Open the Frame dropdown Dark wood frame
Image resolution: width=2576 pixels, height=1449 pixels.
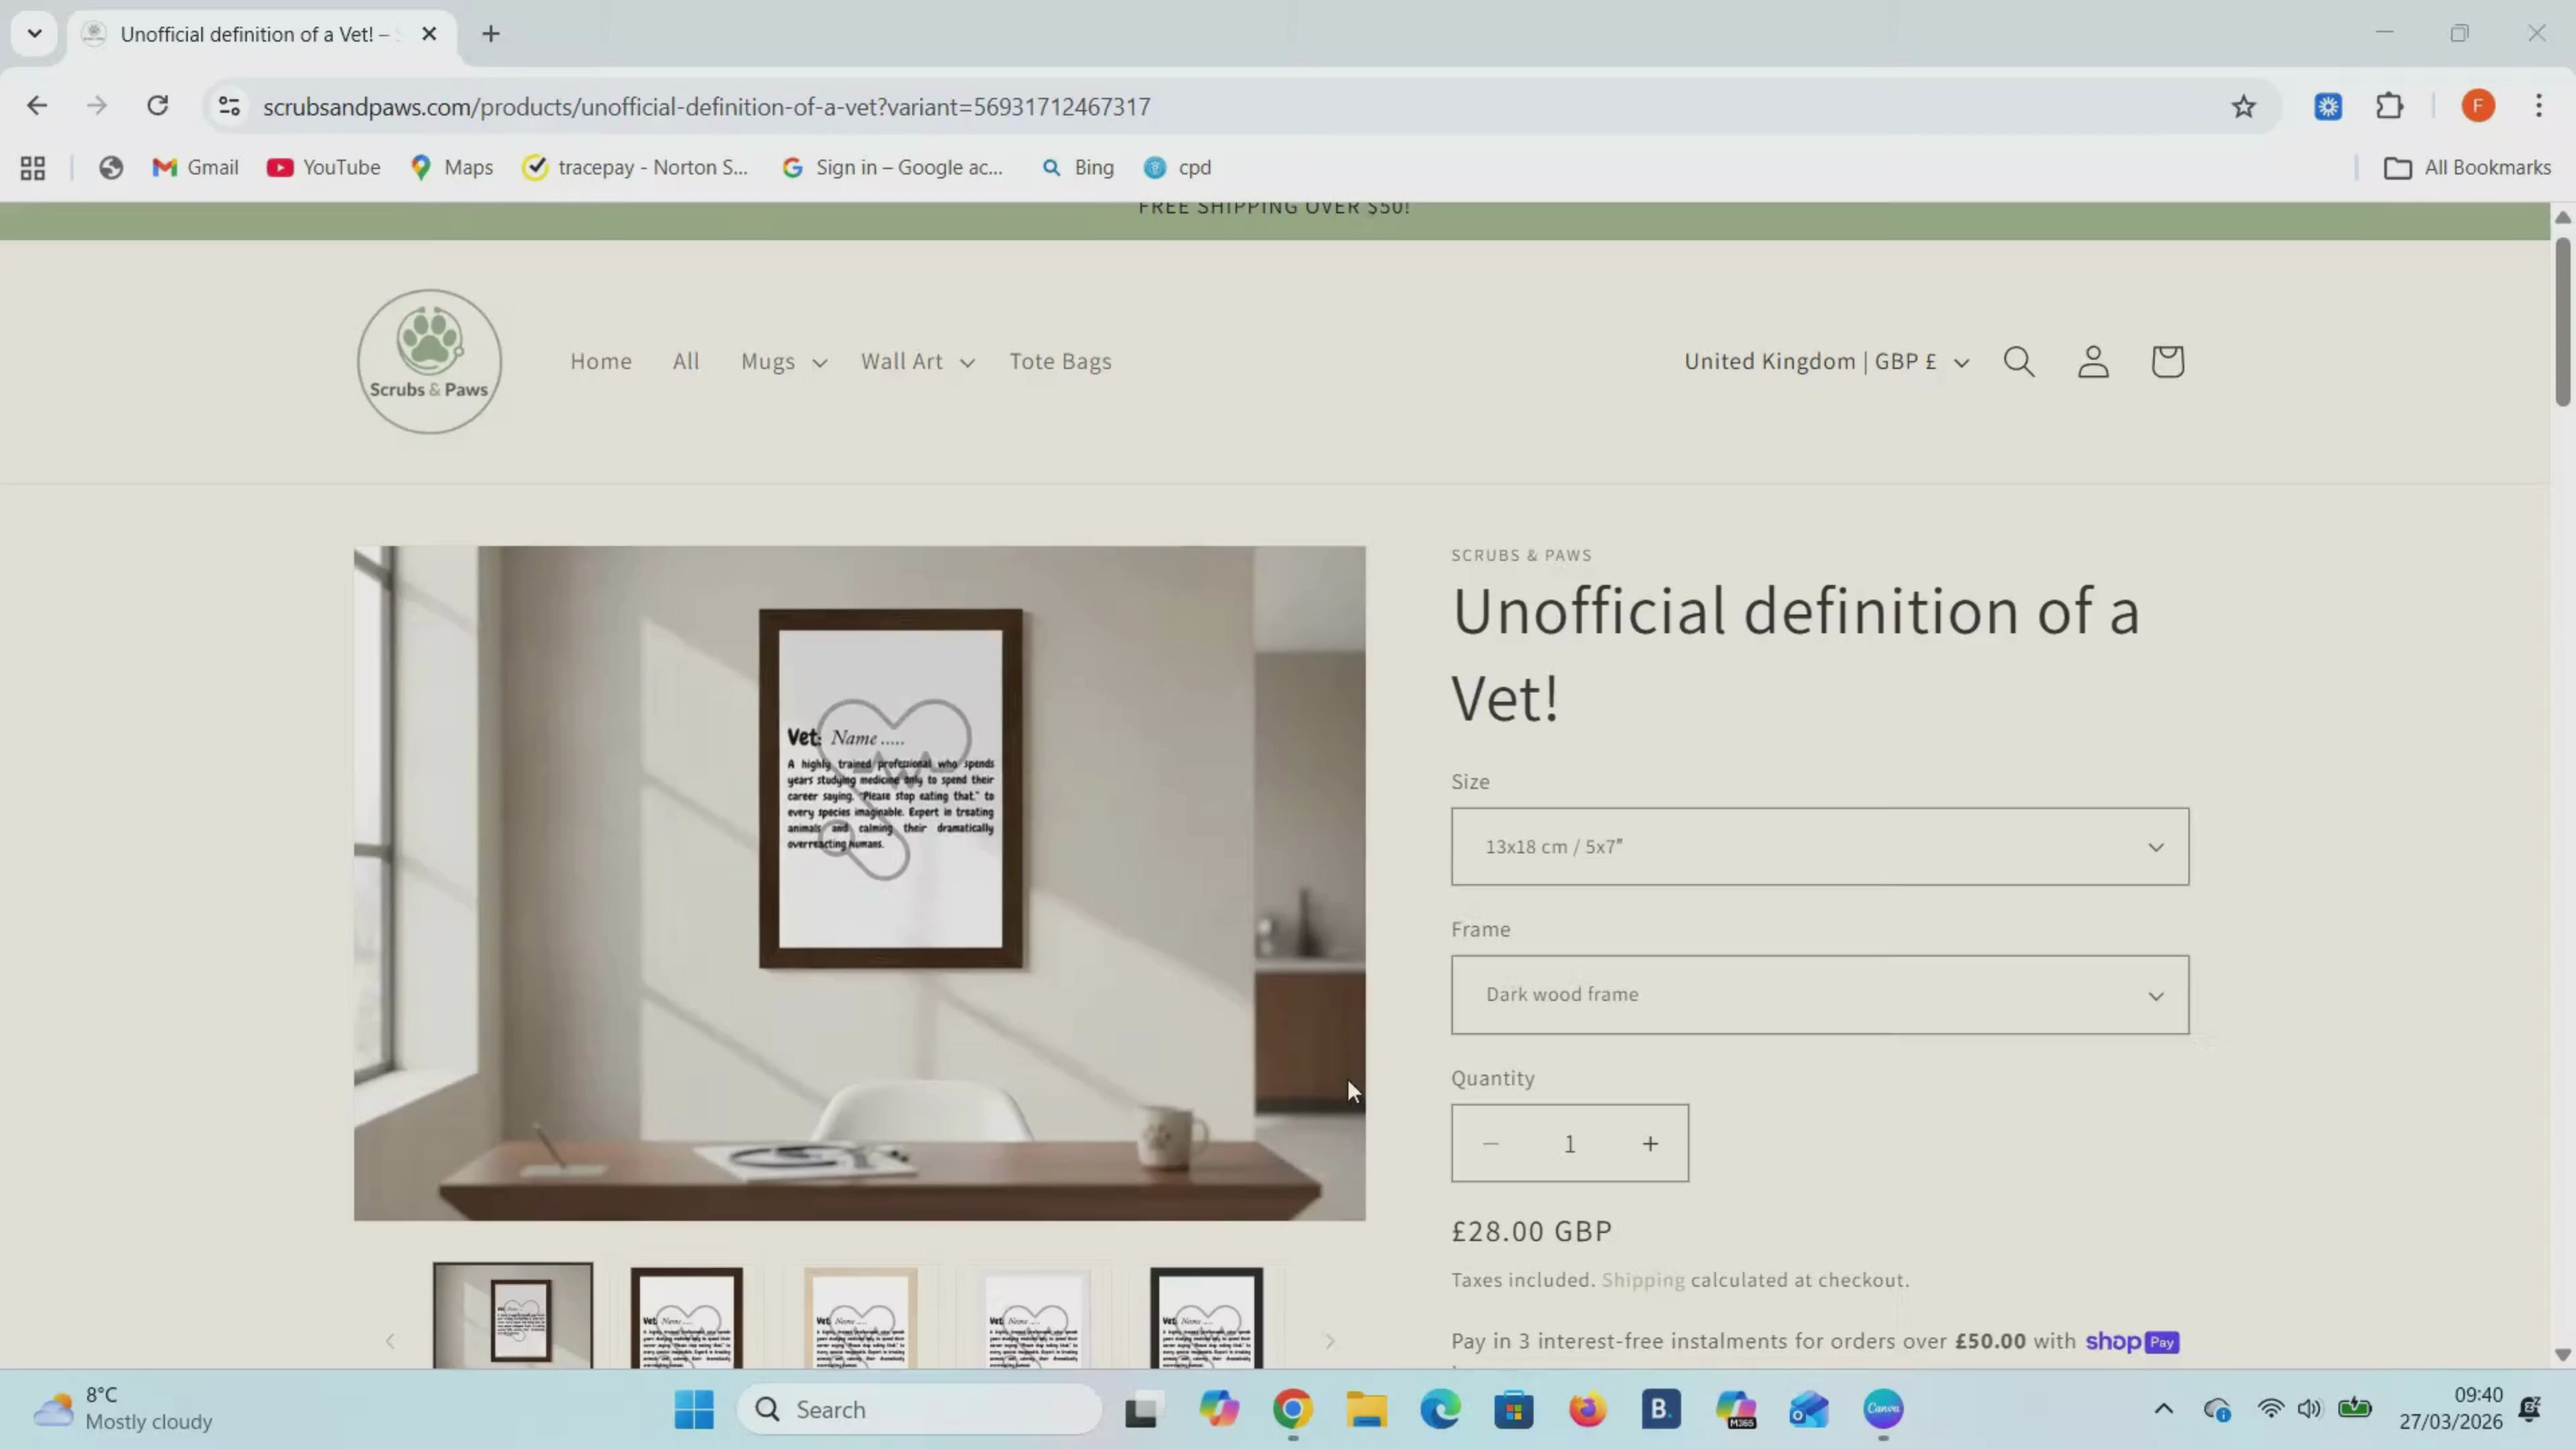[1820, 995]
